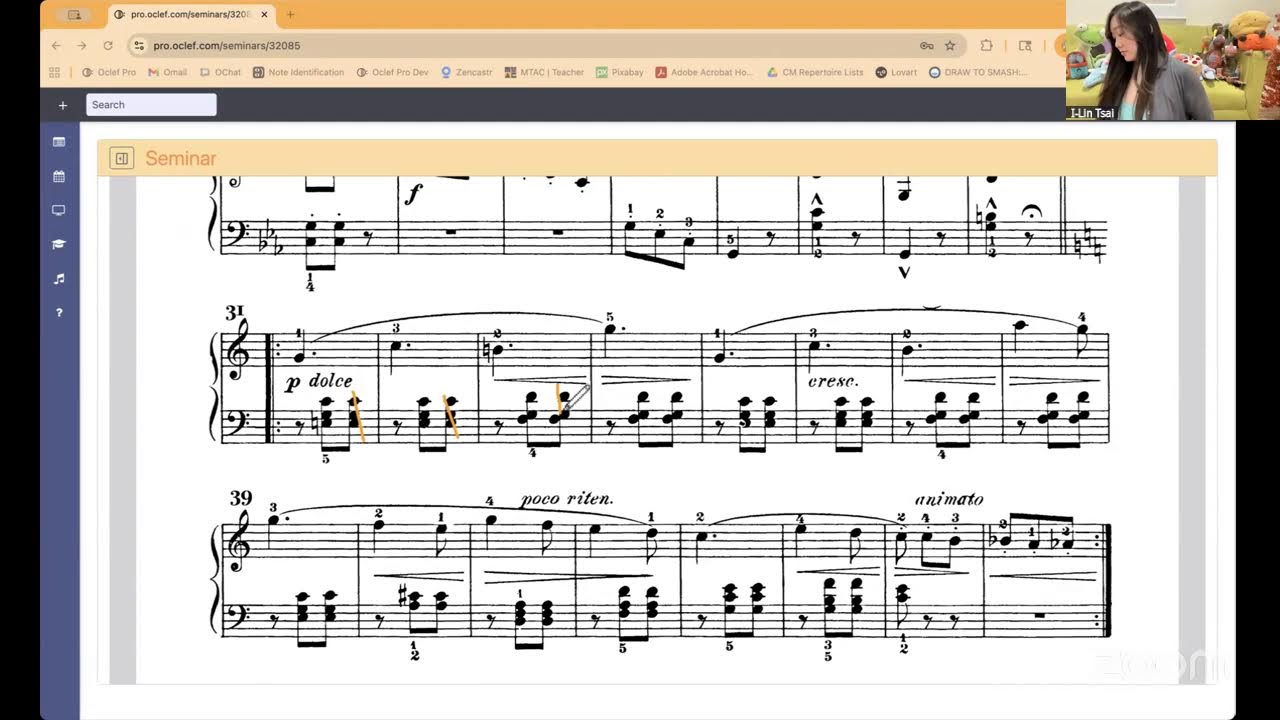1280x720 pixels.
Task: Open the top sidebar panel icon
Action: point(59,142)
